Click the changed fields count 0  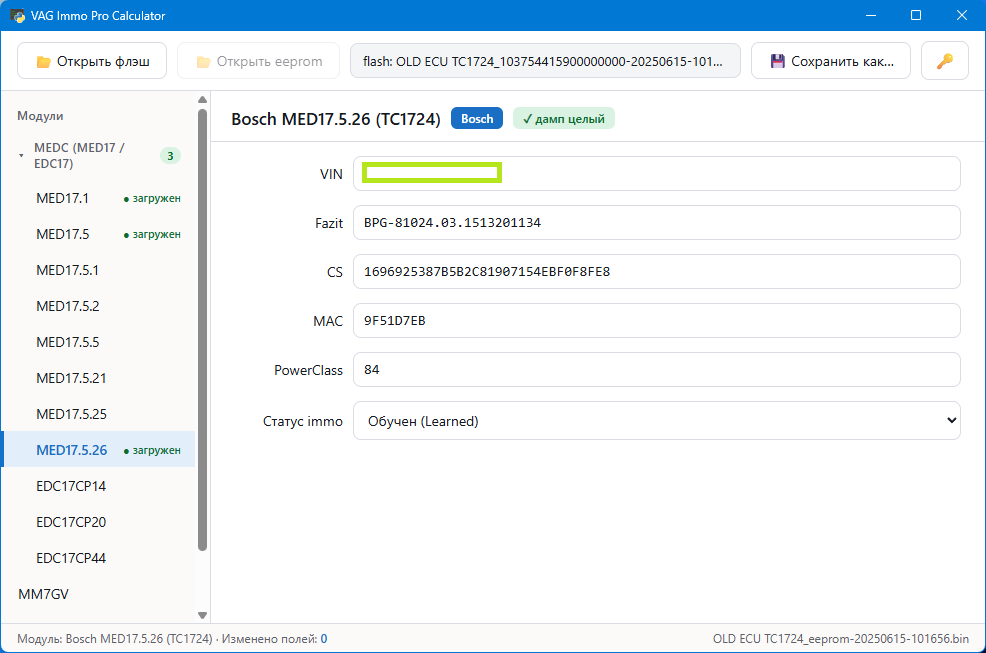point(324,639)
